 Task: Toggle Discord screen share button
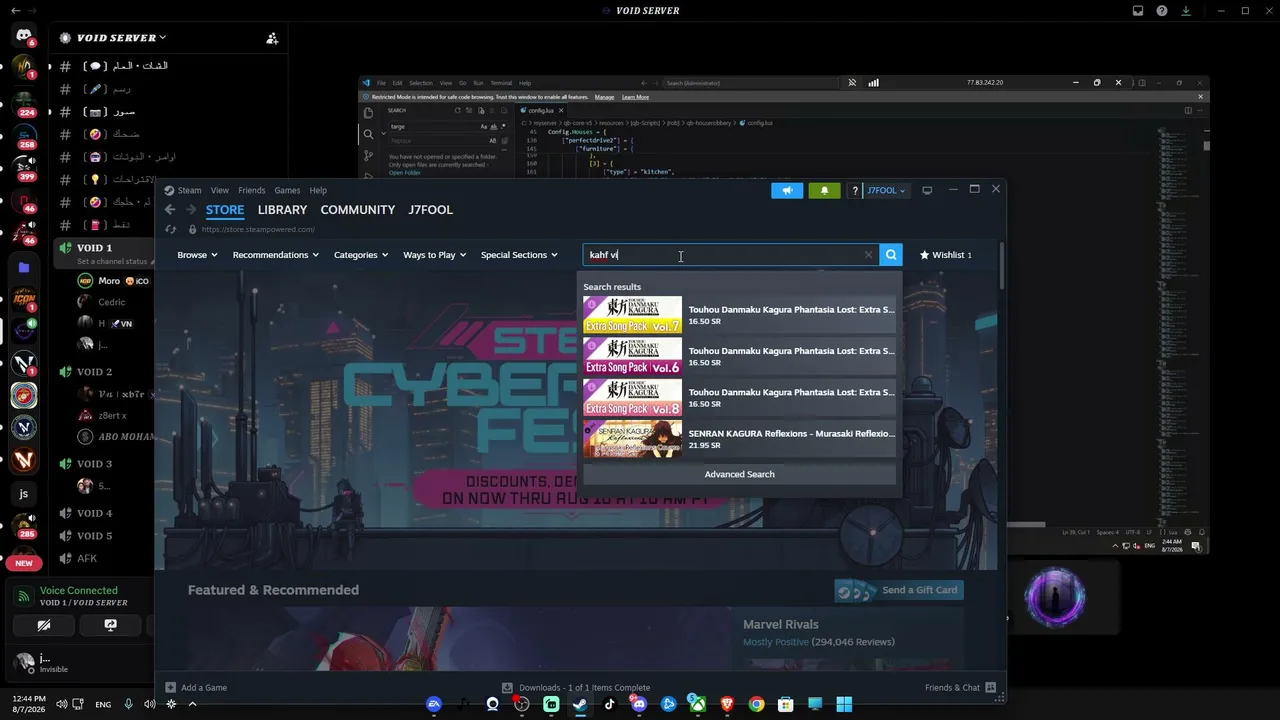(110, 625)
